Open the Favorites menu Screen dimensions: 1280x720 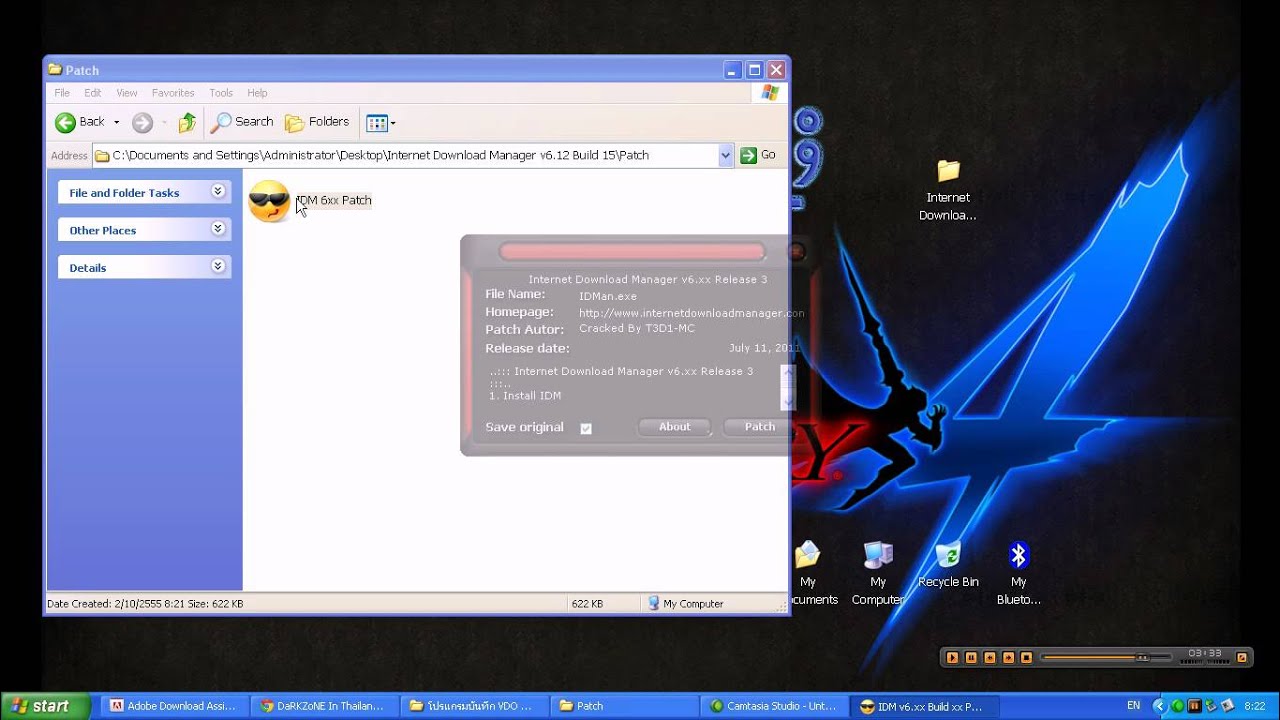coord(173,93)
